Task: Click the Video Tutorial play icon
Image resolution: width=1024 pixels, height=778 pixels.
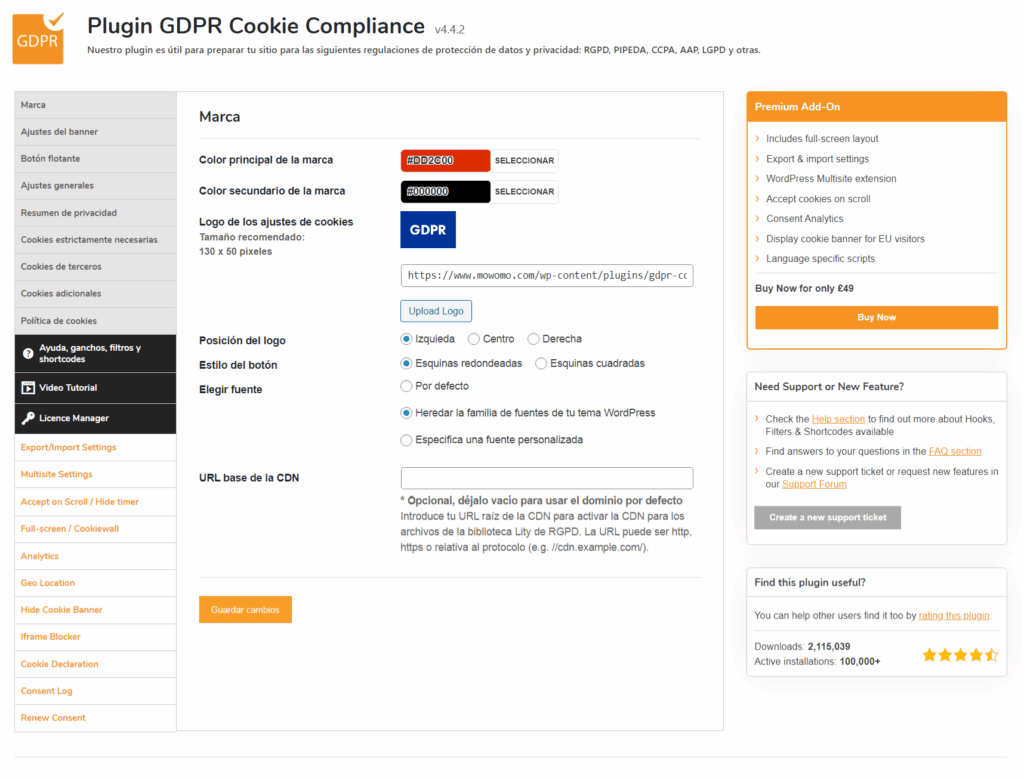Action: pos(28,388)
